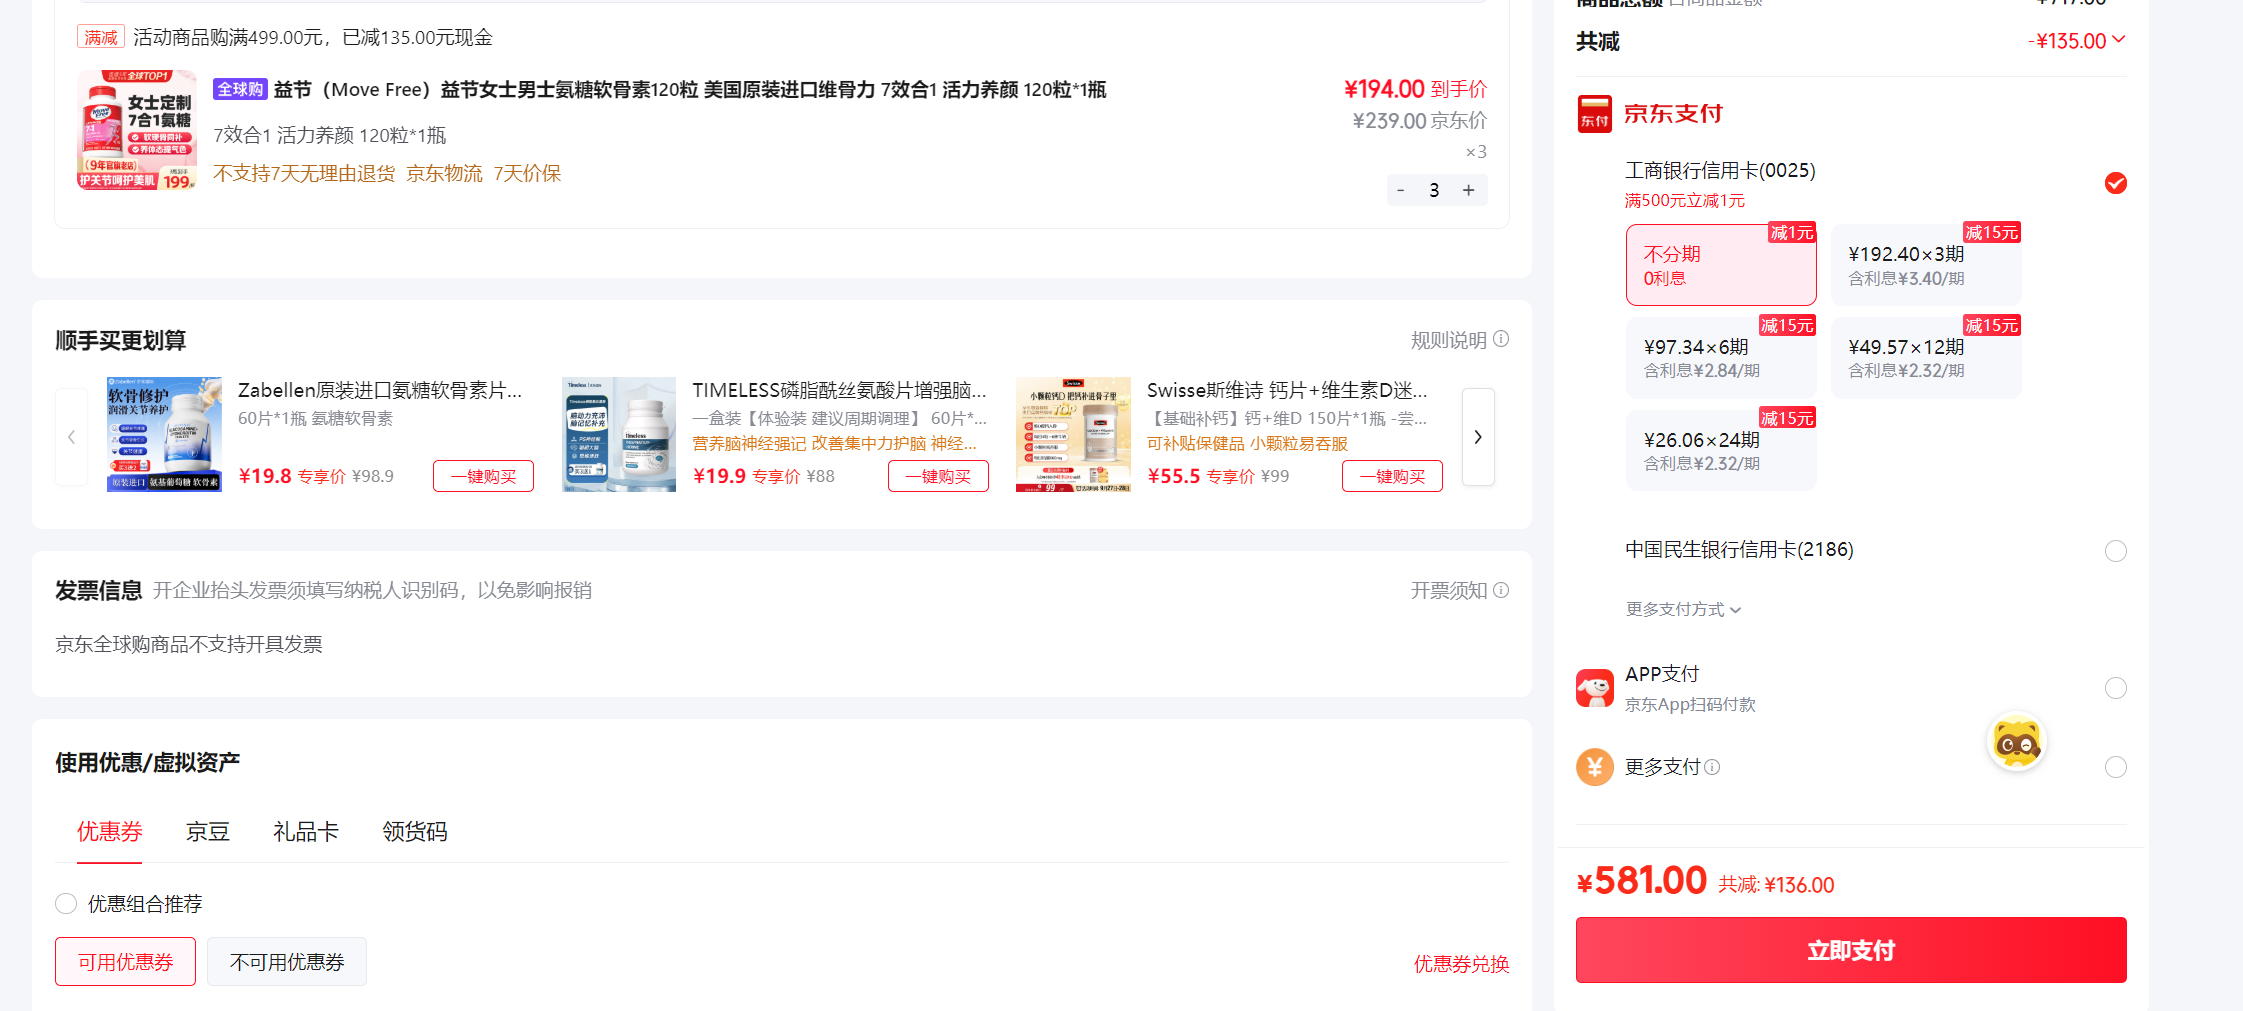Increase Move Free quantity with plus
The image size is (2243, 1011).
pos(1468,190)
